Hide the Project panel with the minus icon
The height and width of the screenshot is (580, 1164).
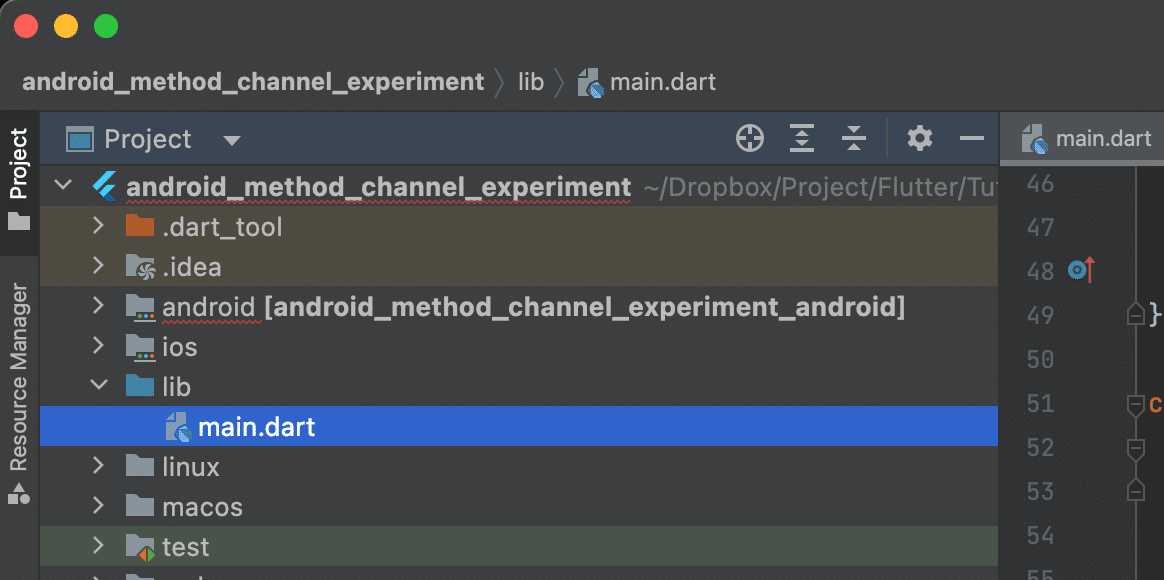(972, 138)
